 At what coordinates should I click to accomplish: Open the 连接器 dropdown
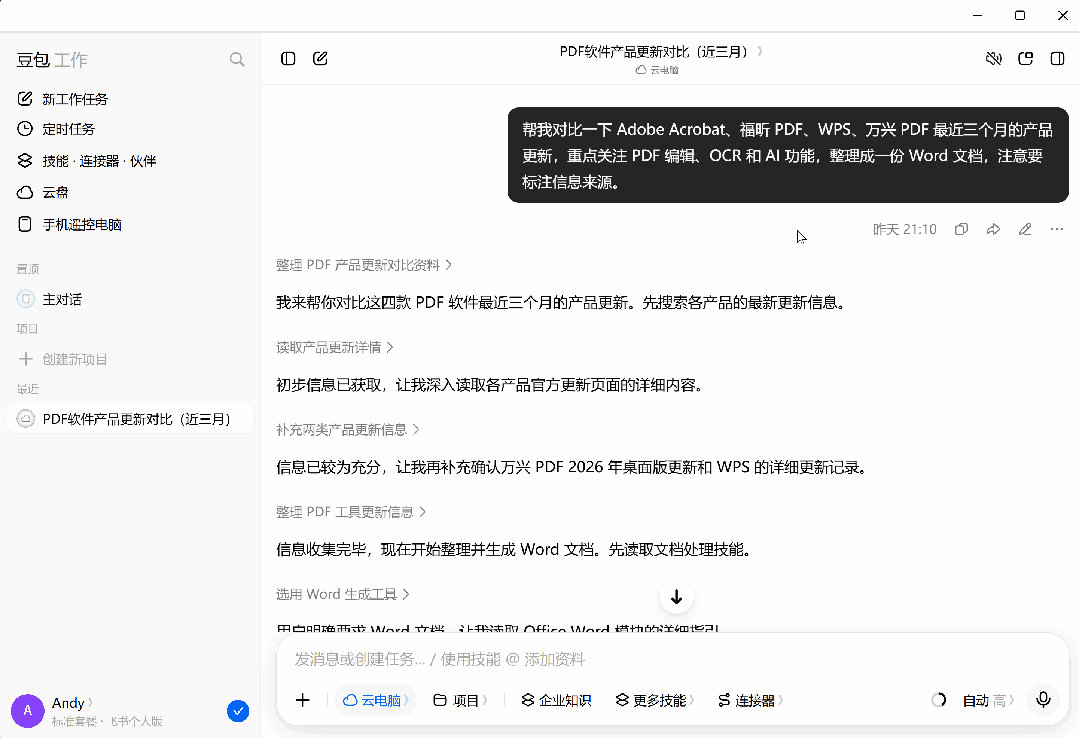click(x=749, y=700)
